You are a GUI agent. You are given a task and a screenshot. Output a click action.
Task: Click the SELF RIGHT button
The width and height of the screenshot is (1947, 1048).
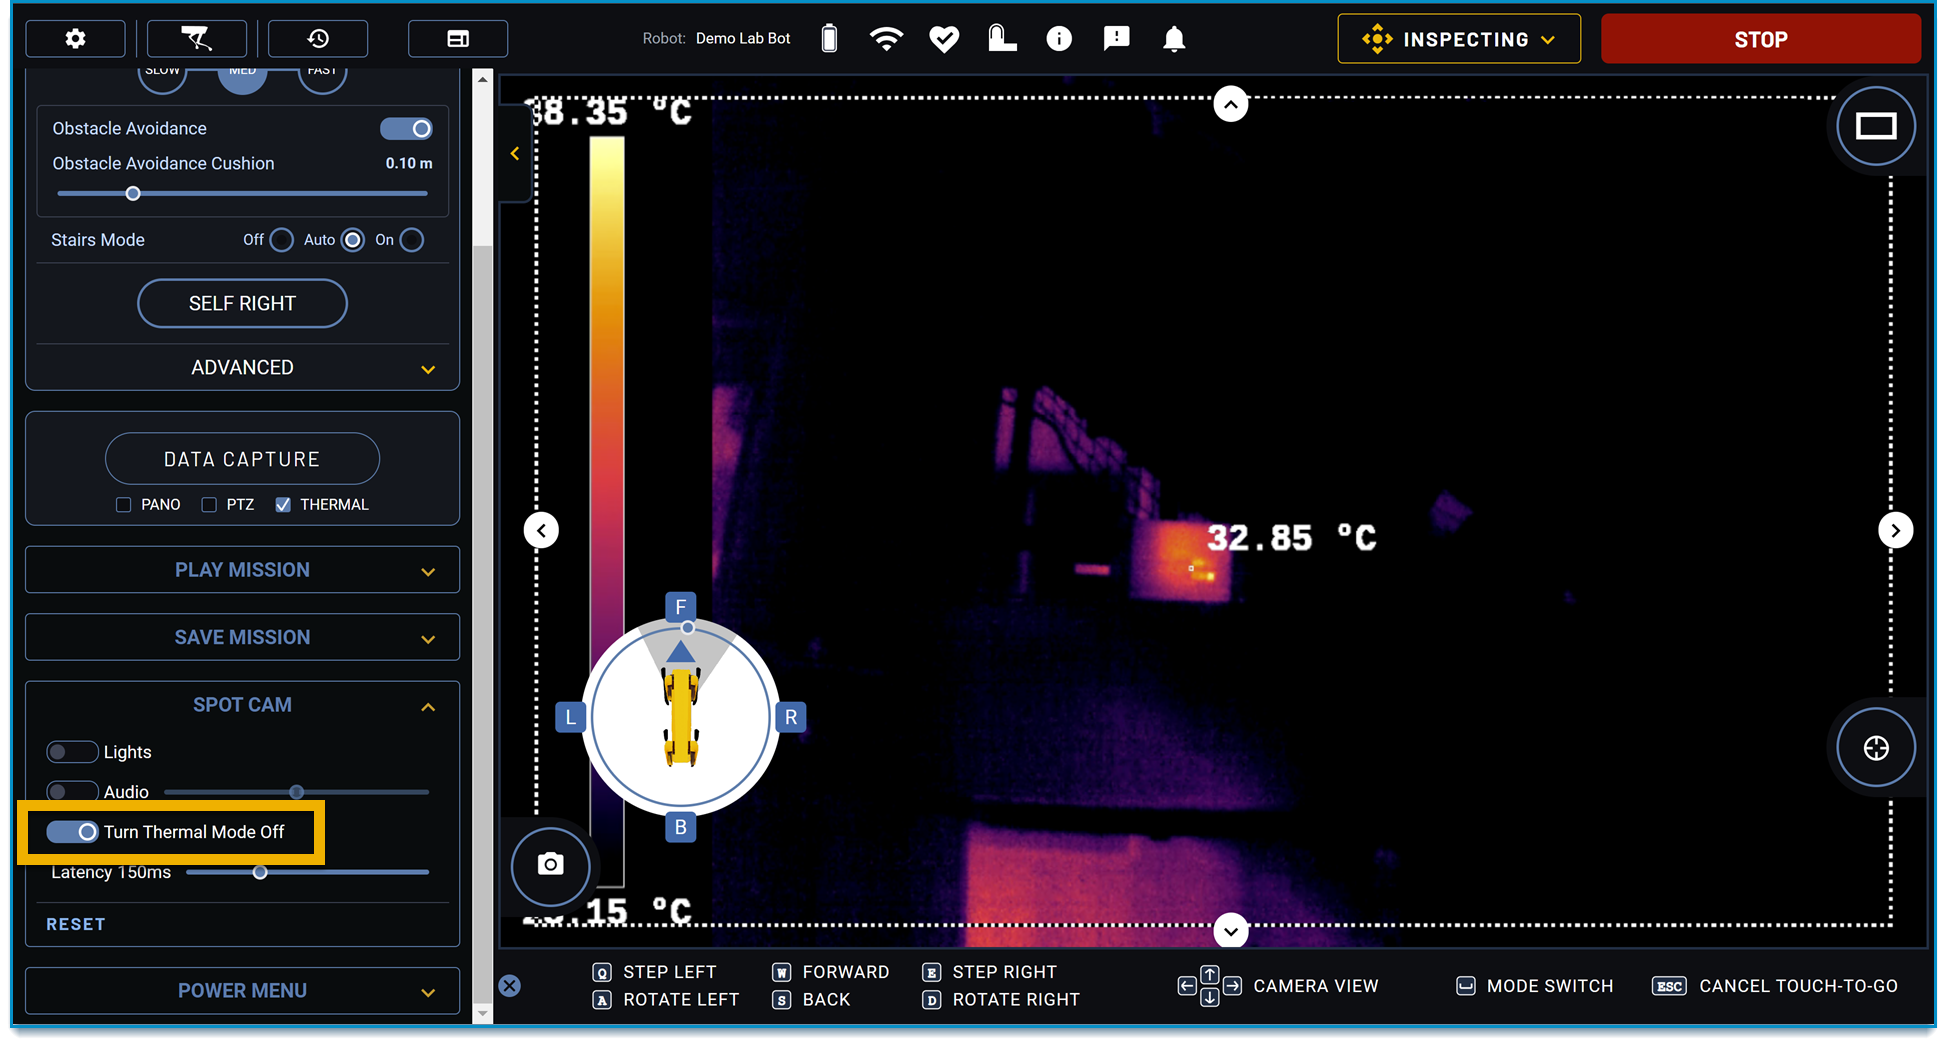[x=242, y=304]
